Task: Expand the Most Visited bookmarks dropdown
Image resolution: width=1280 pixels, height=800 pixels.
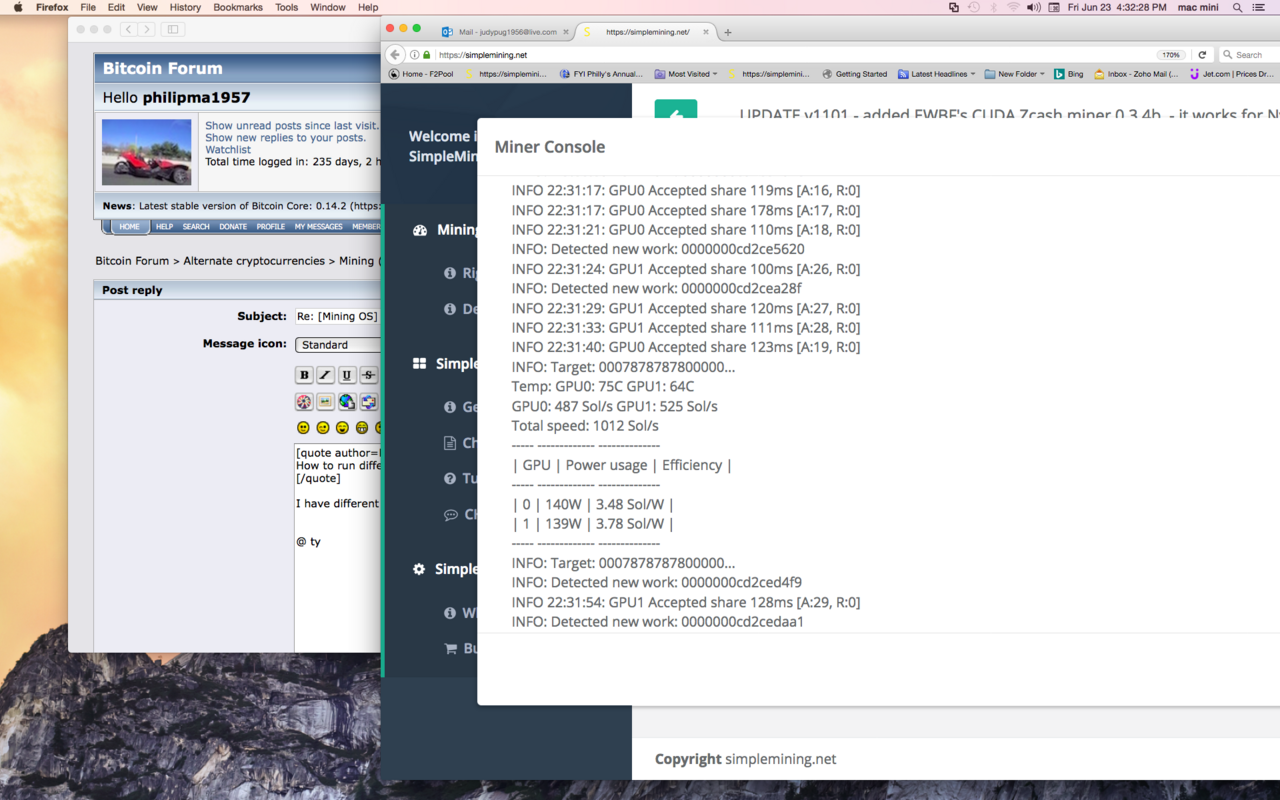Action: tap(686, 74)
